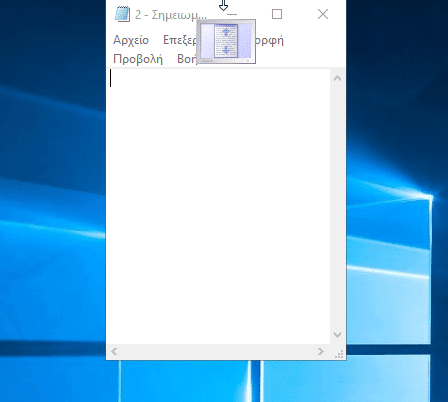The width and height of the screenshot is (448, 402).
Task: Minimize the Notepad window
Action: [232, 14]
